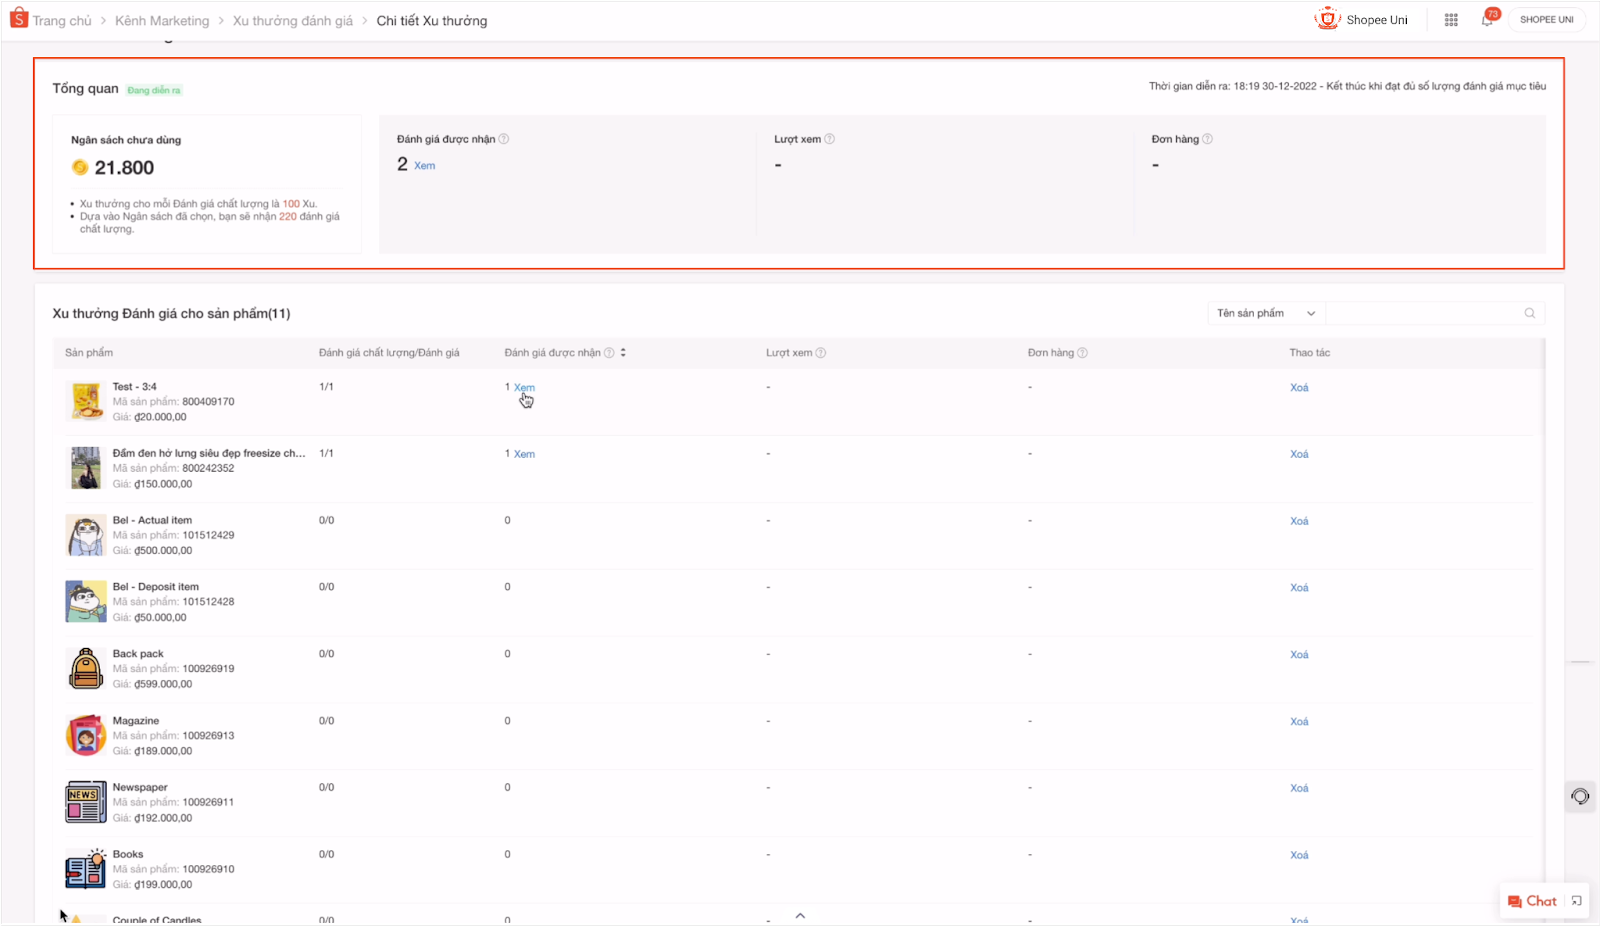Go to Kênh Marketing breadcrumb

(x=162, y=21)
